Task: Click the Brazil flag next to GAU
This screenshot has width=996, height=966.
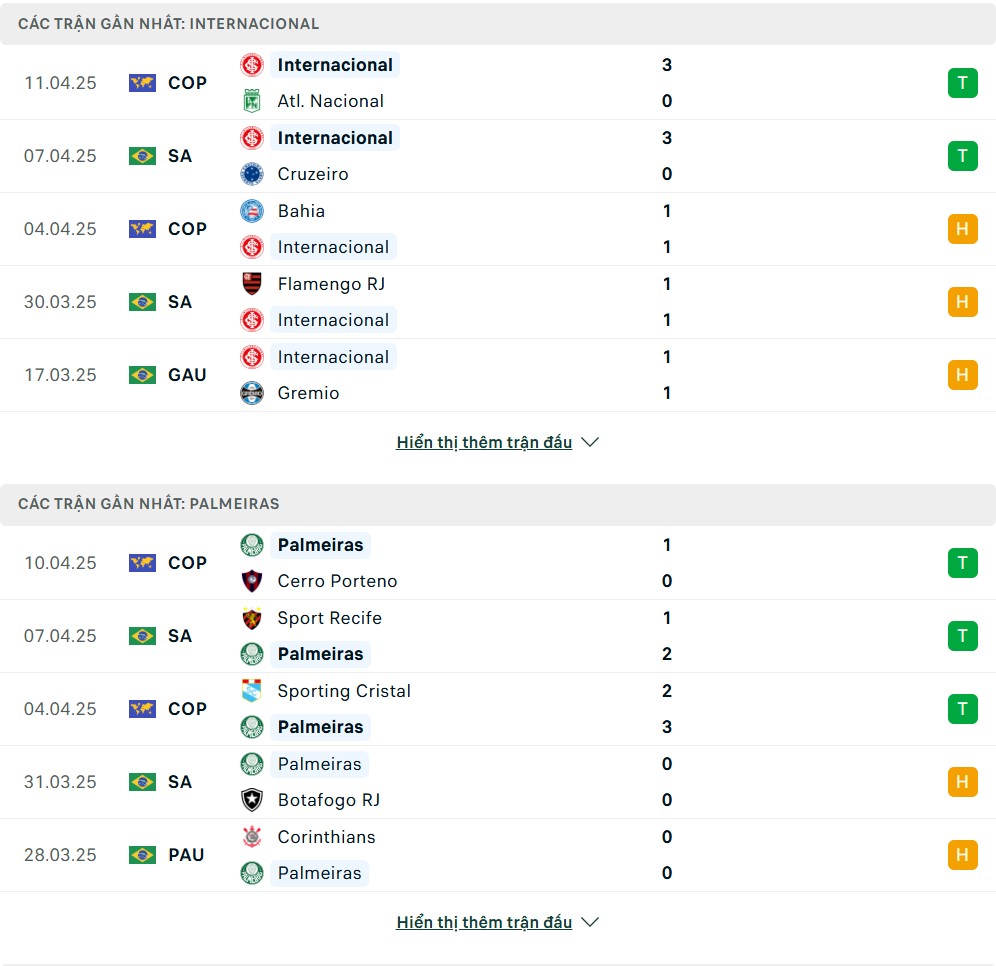Action: pos(142,375)
